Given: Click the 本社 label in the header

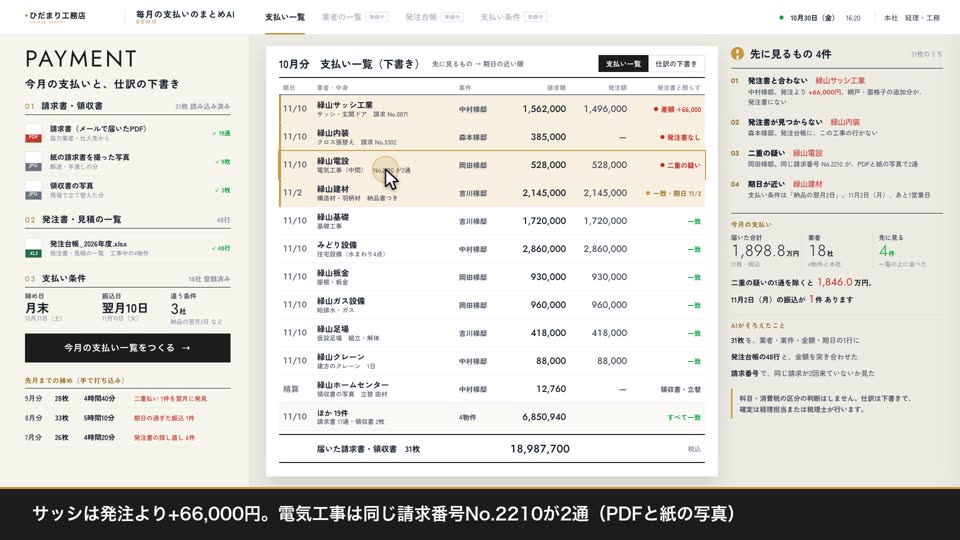Looking at the screenshot, I should (x=891, y=18).
